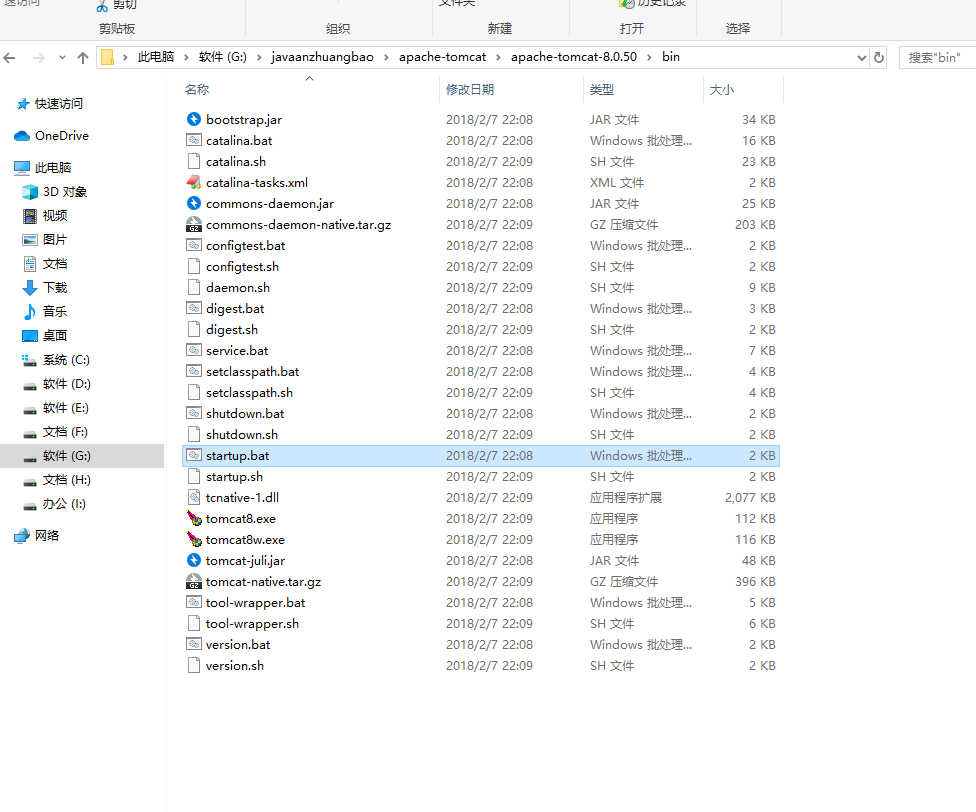
Task: Select the startup.bat file
Action: point(237,456)
